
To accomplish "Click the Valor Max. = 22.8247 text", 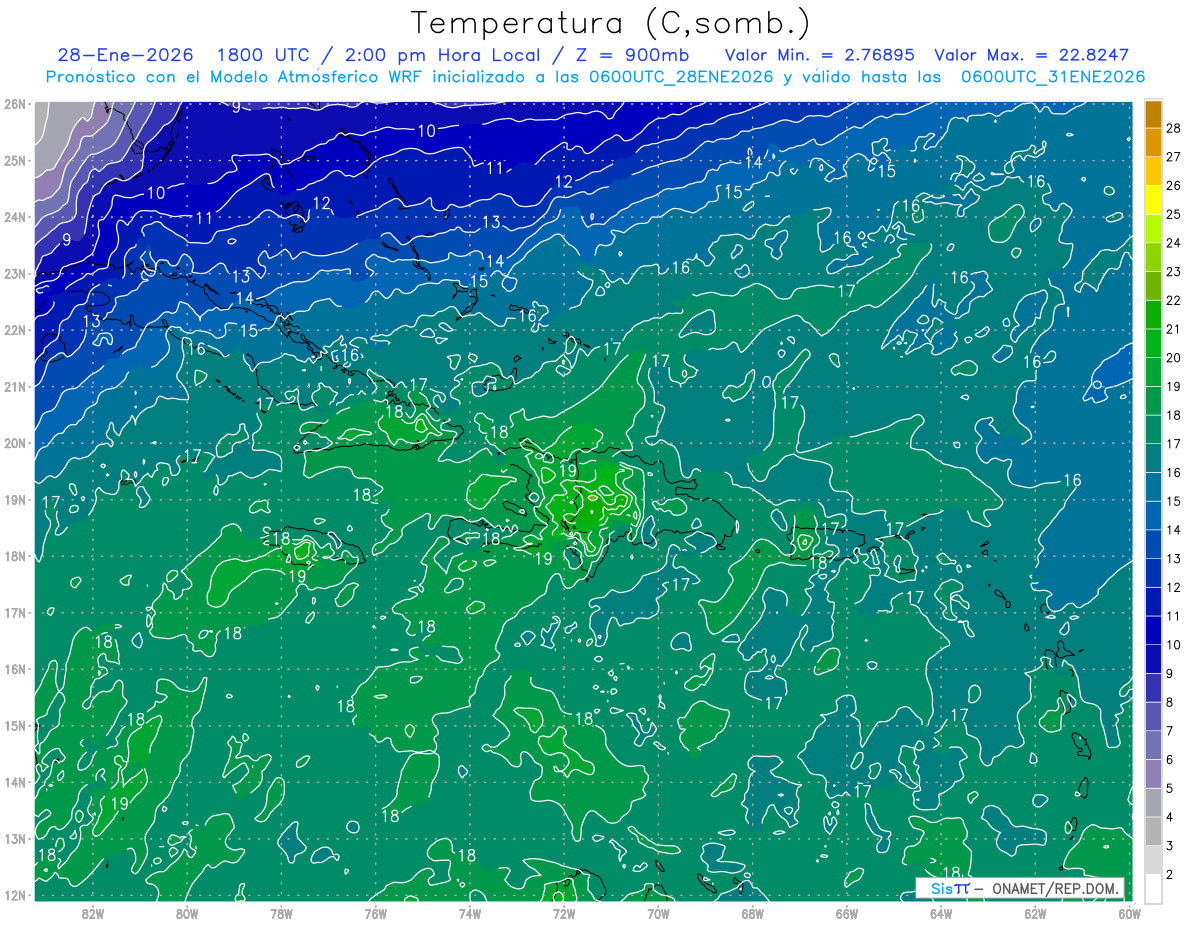I will coord(1031,55).
